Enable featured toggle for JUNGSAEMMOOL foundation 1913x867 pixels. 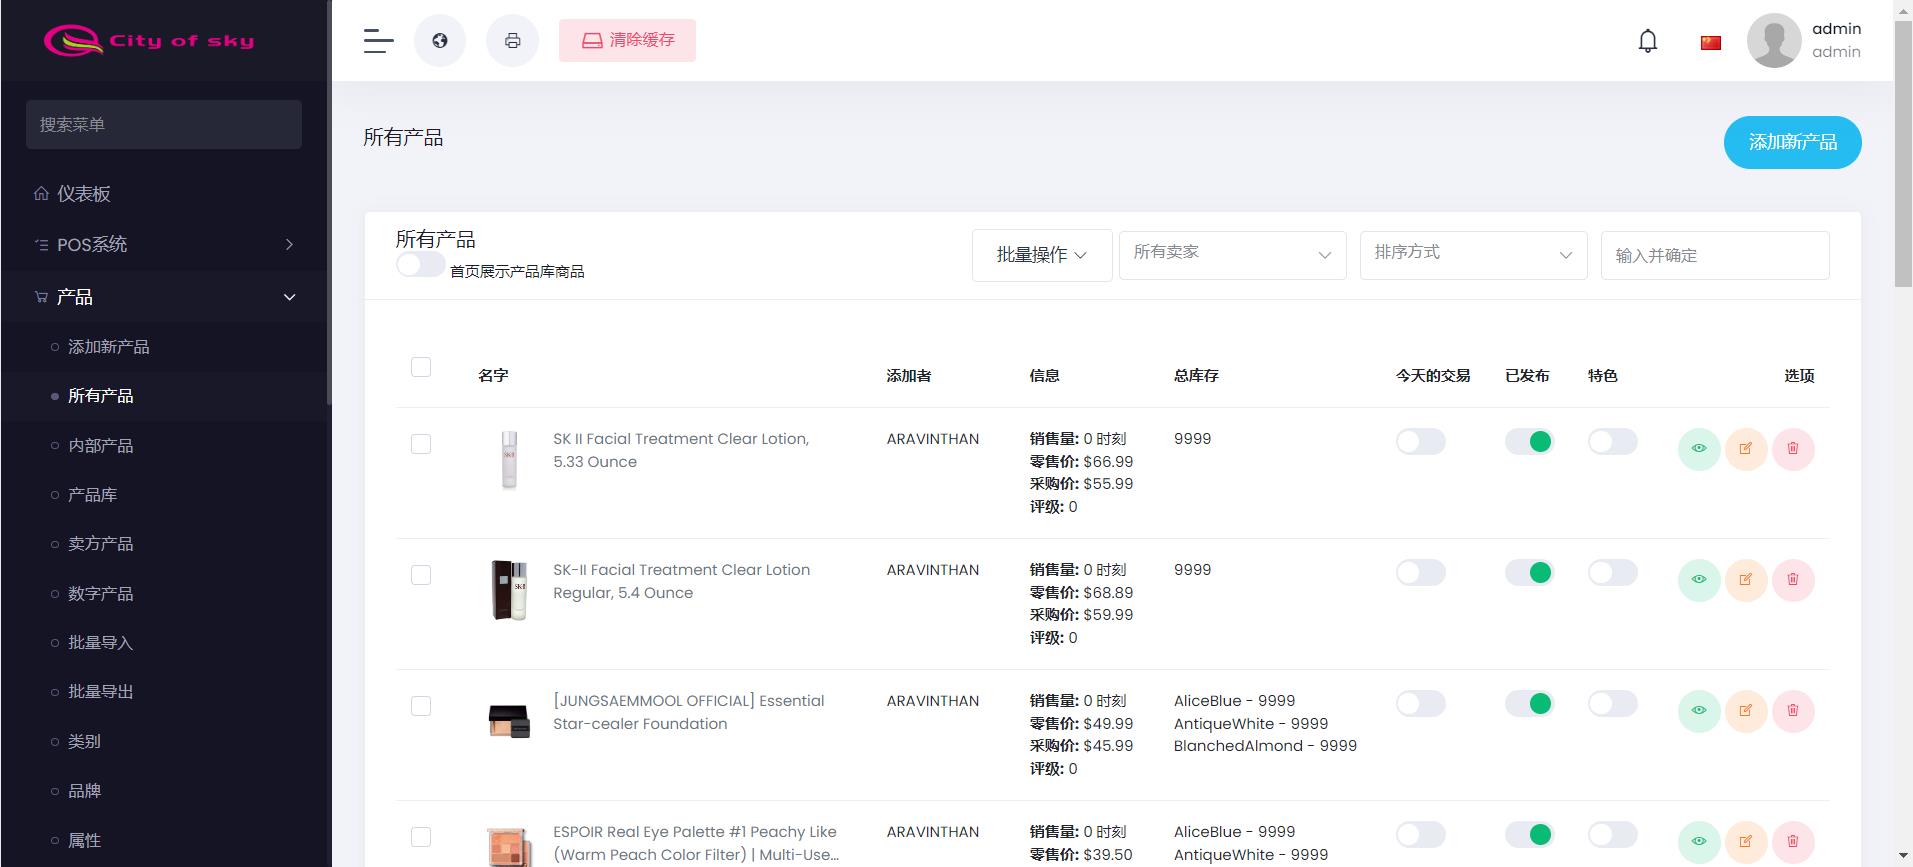tap(1612, 704)
